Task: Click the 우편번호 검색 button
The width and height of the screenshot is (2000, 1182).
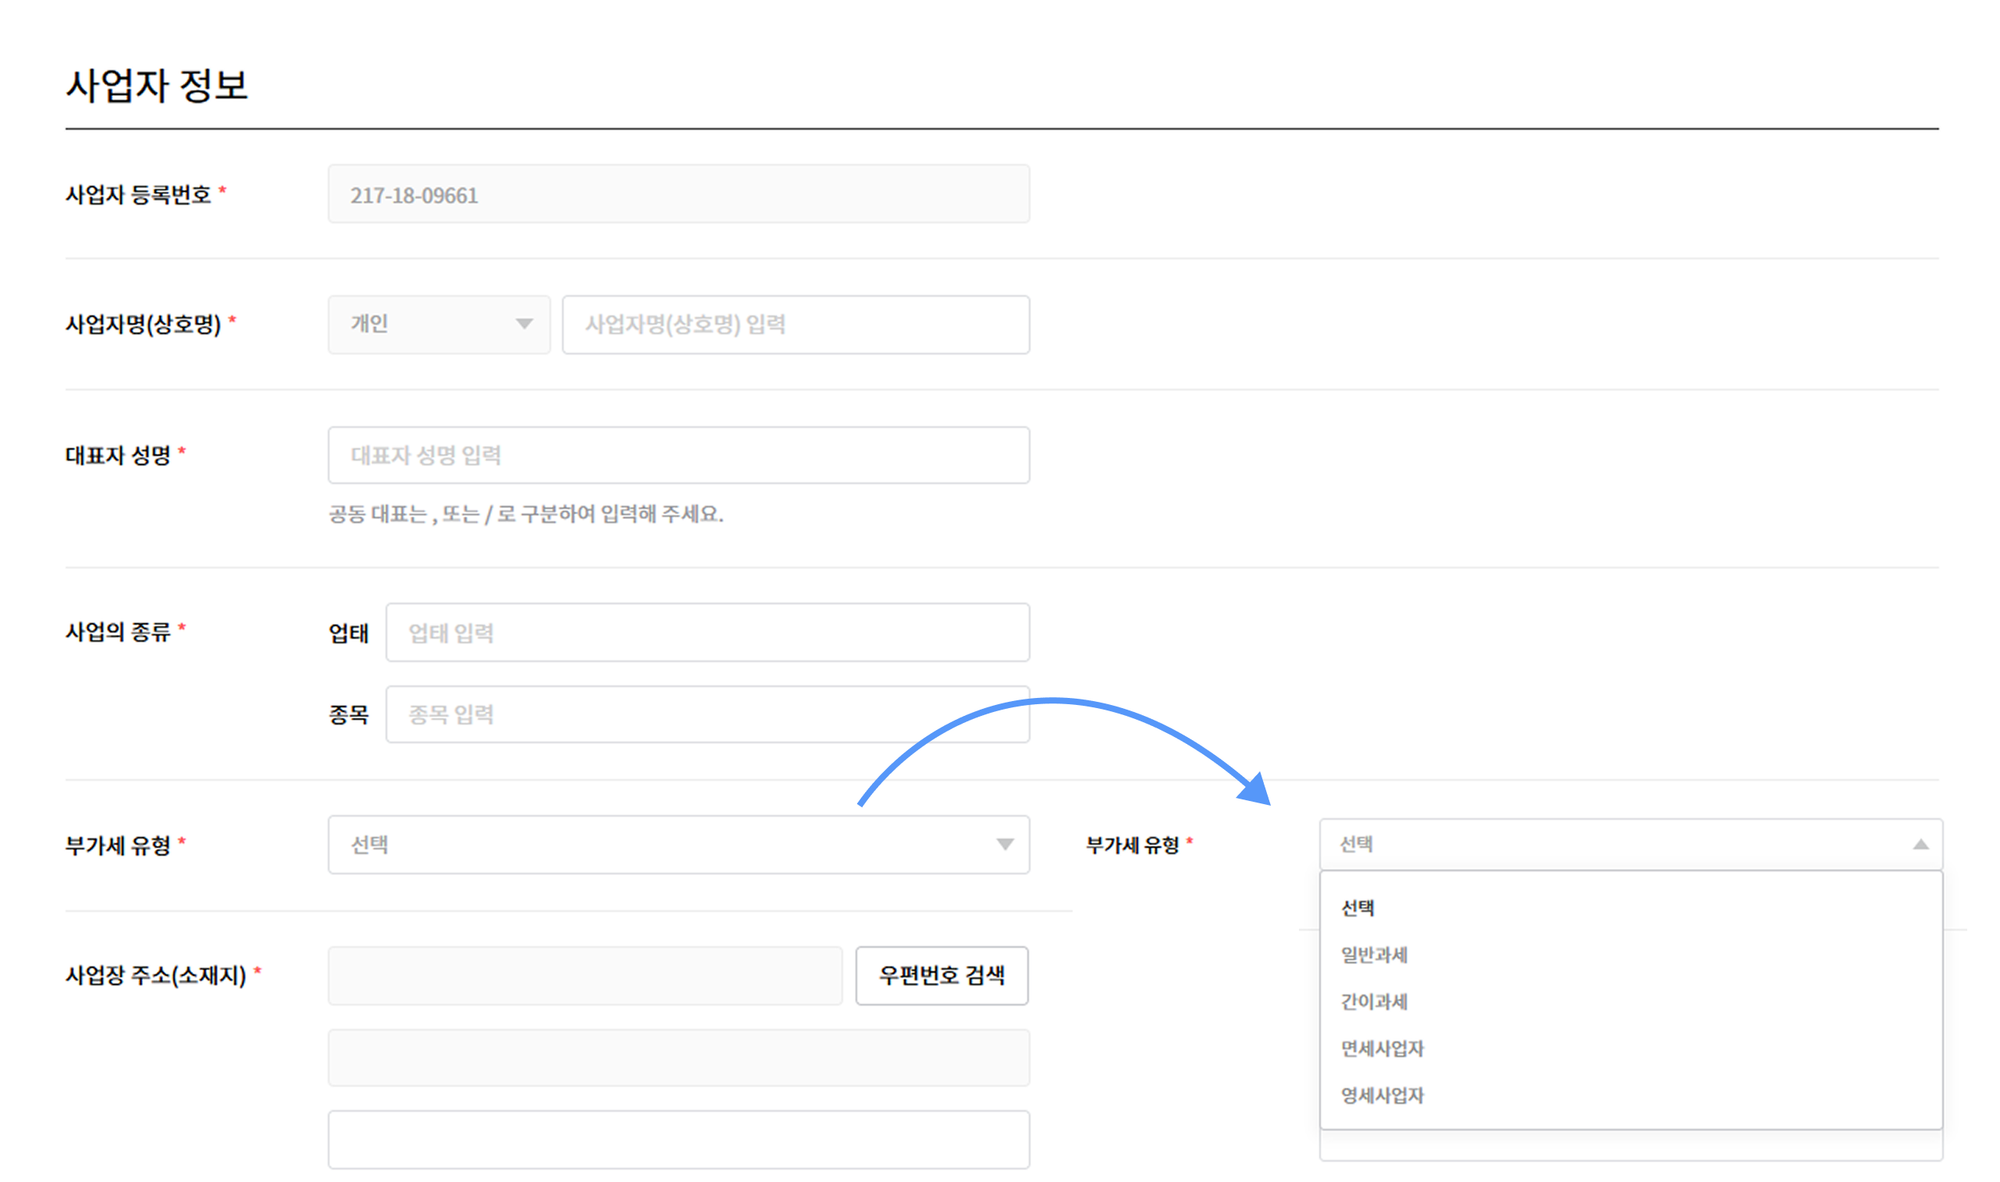Action: point(941,976)
